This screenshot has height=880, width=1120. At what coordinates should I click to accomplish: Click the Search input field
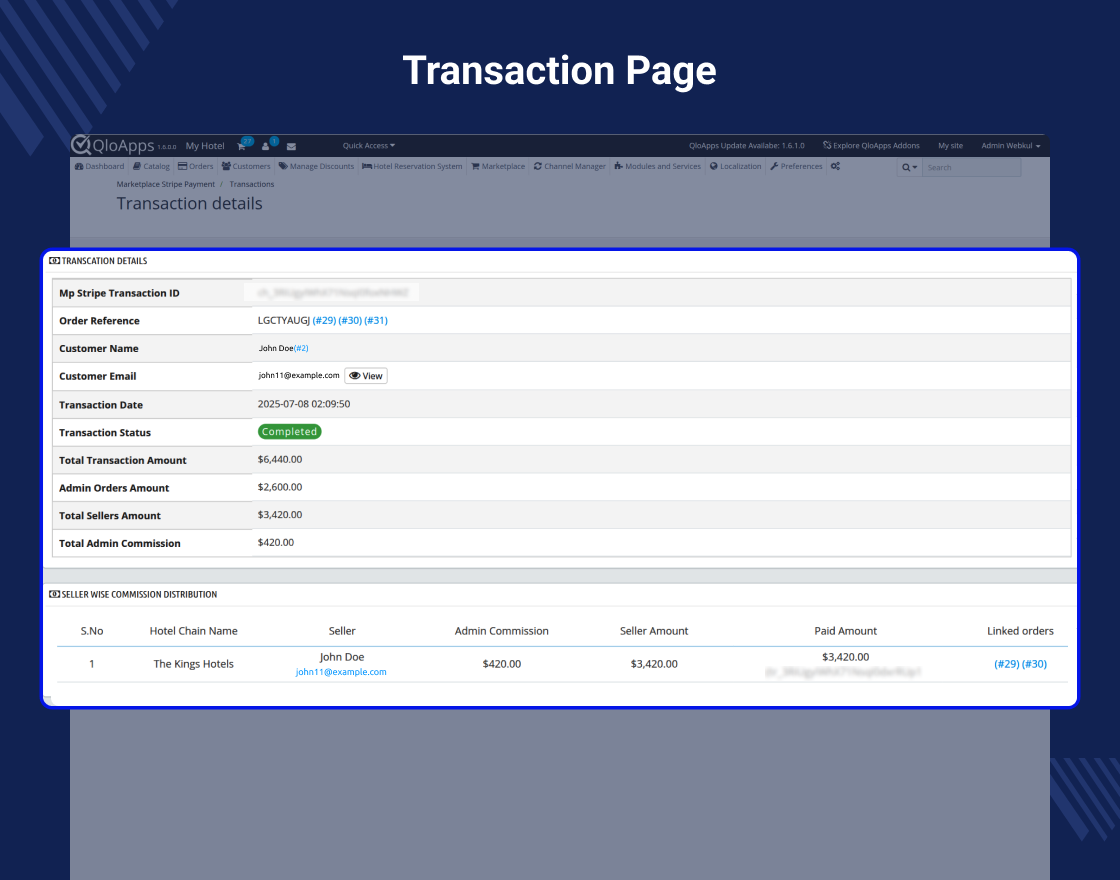[971, 167]
